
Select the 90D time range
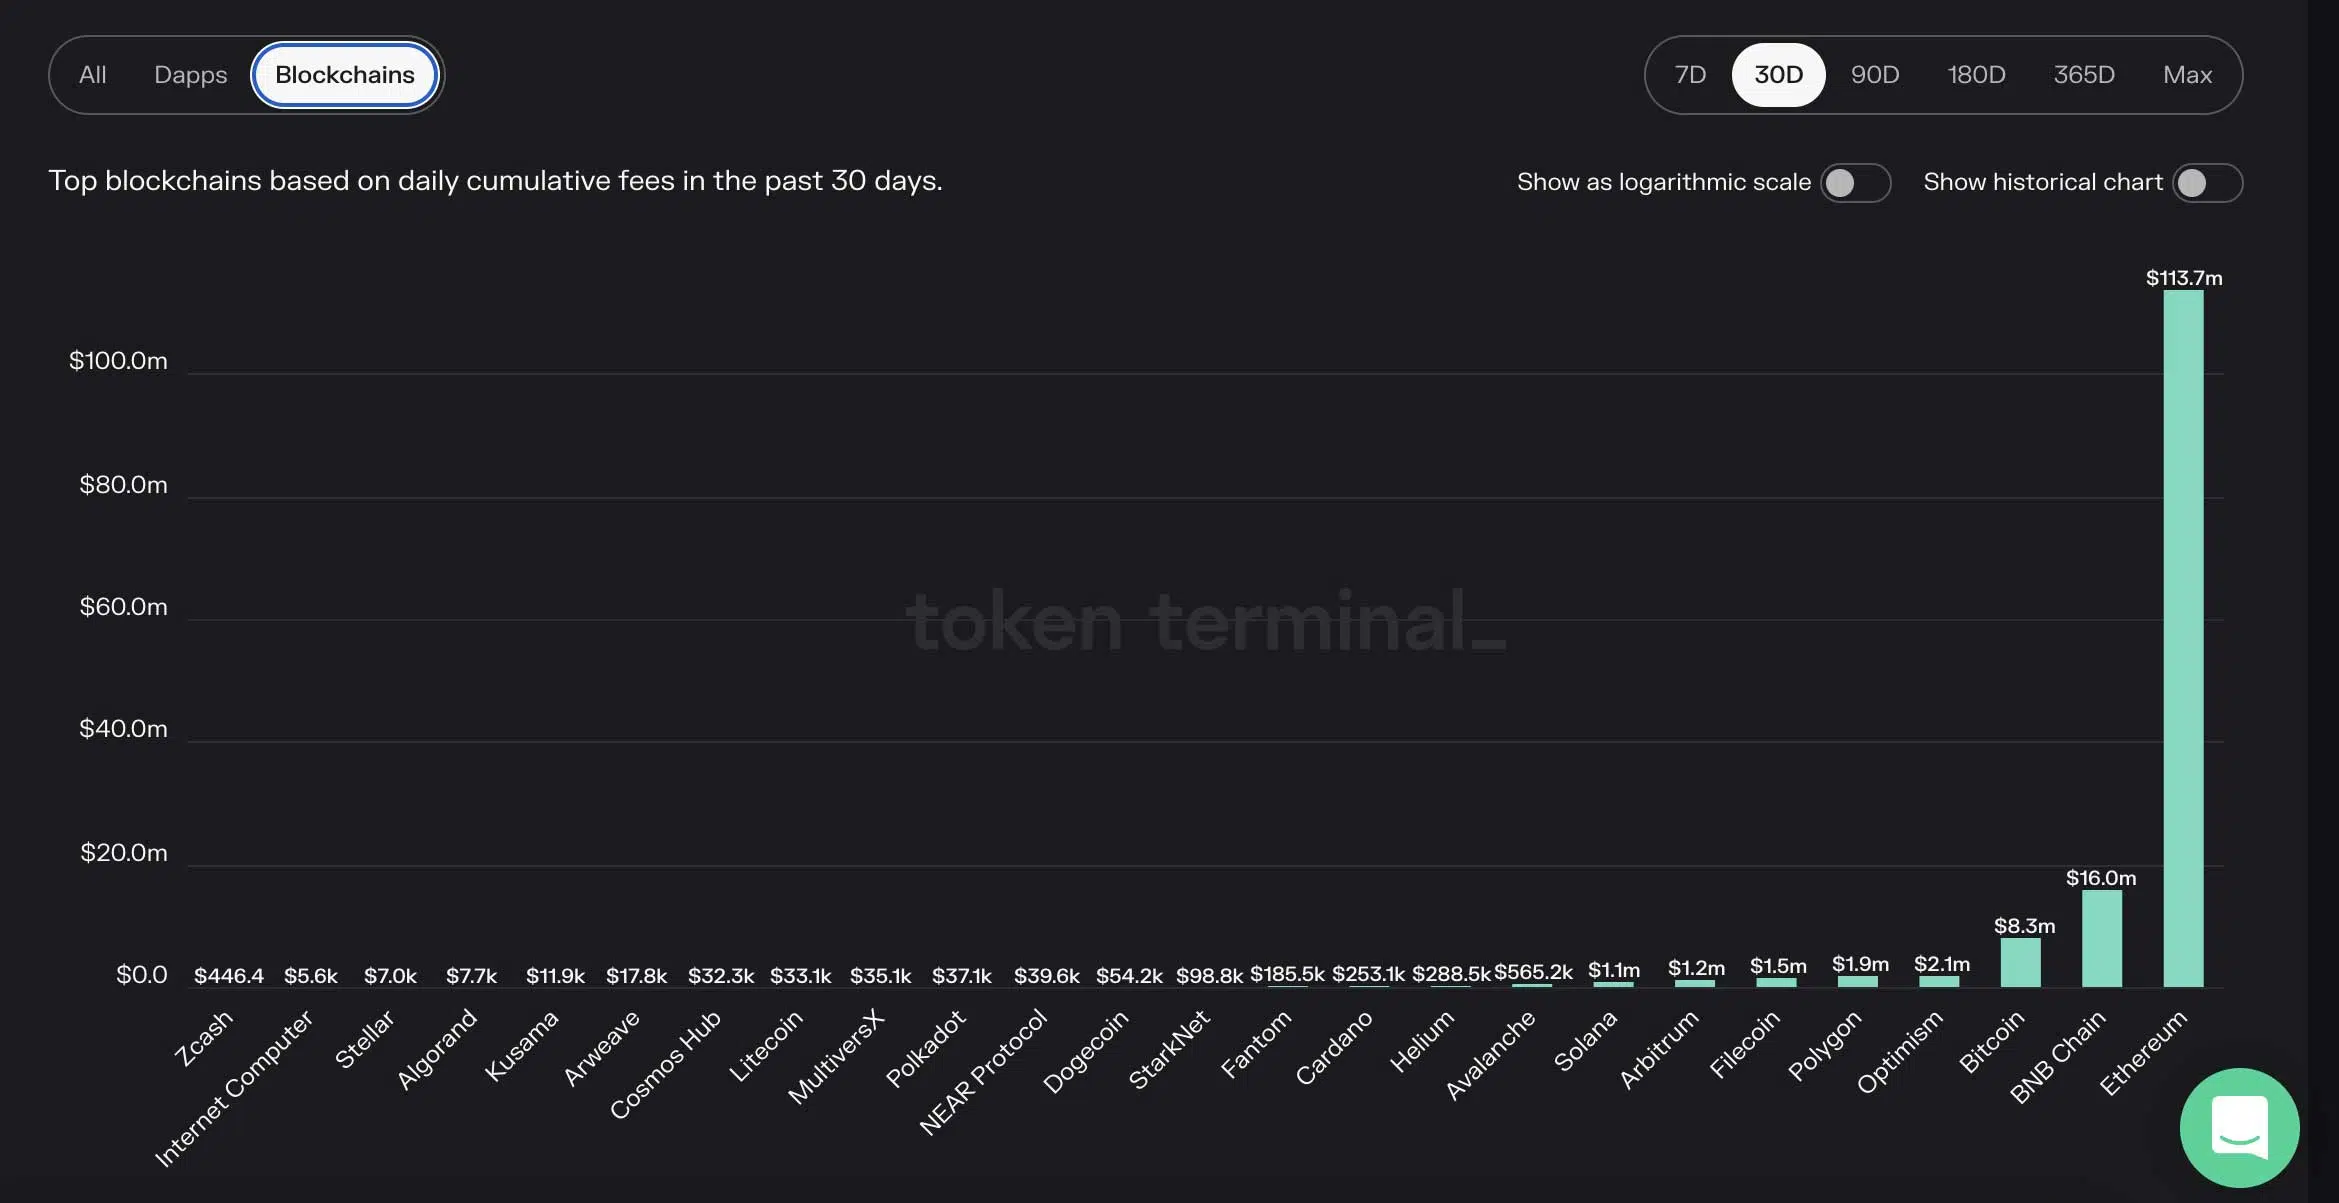pos(1874,74)
